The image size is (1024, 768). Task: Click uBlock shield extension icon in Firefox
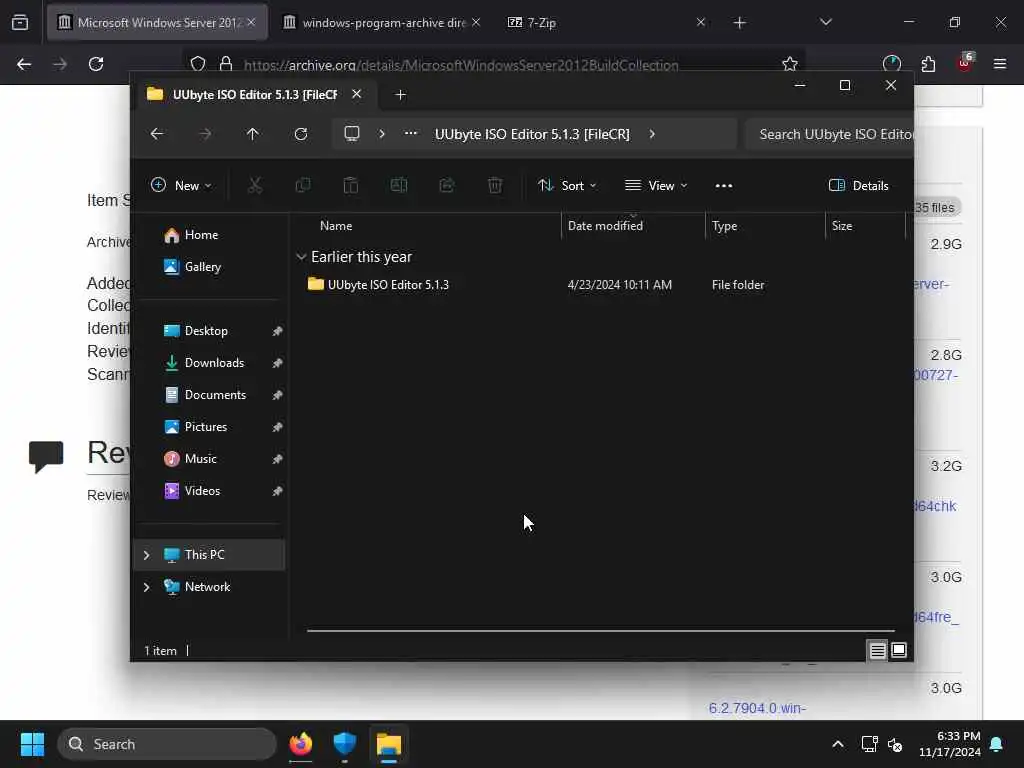(x=965, y=63)
